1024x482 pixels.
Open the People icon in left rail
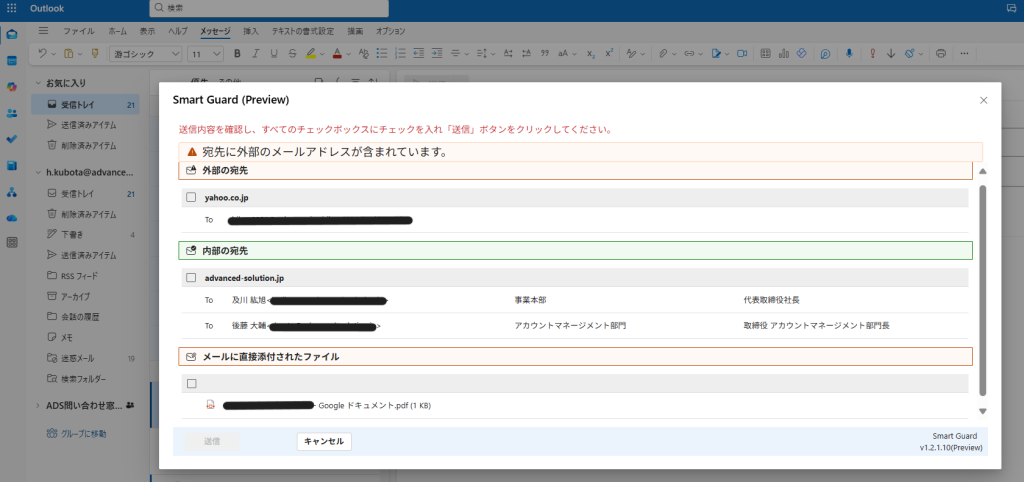pyautogui.click(x=12, y=113)
